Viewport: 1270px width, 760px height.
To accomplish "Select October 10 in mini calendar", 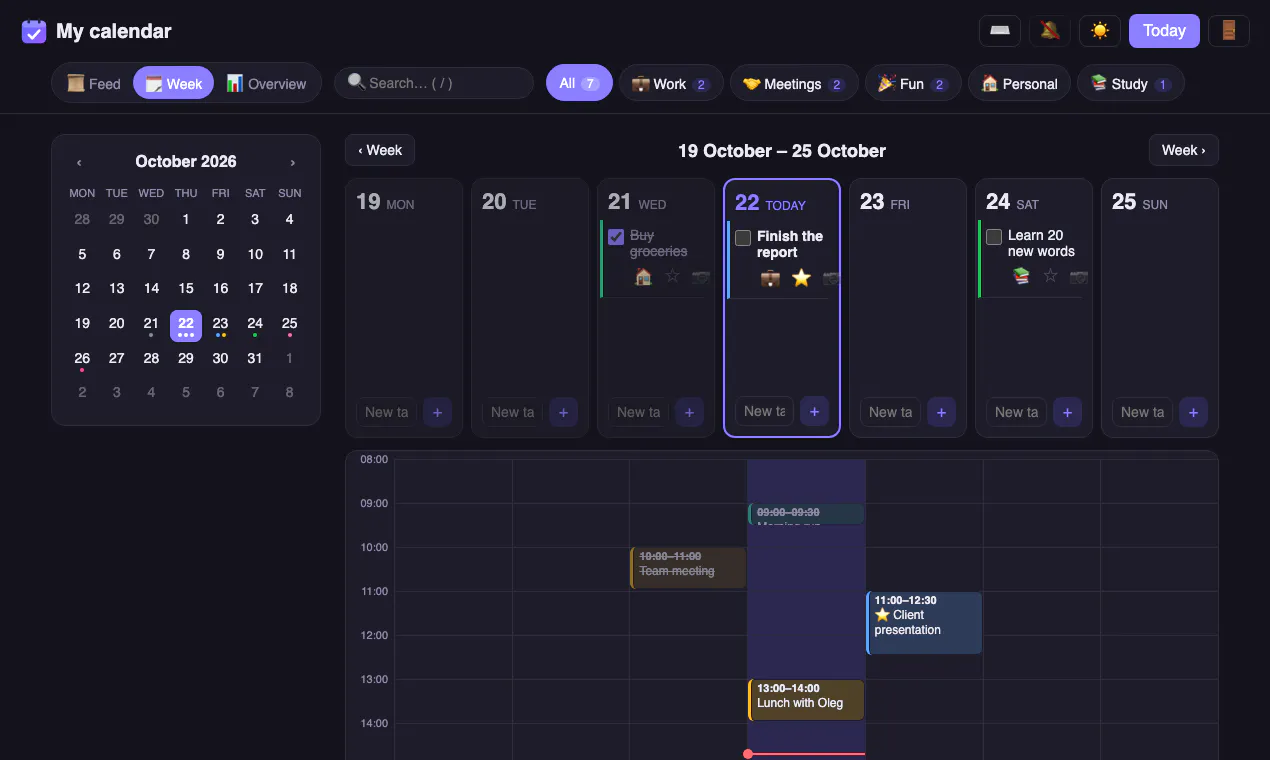I will (255, 254).
